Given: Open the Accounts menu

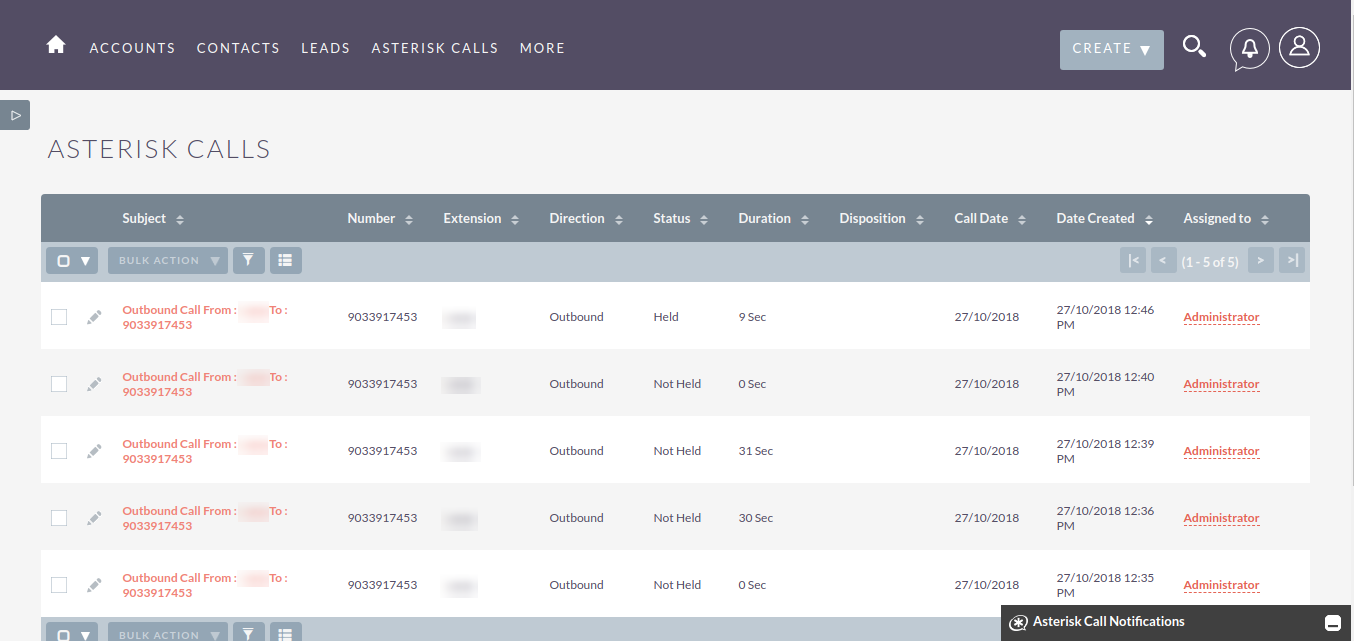Looking at the screenshot, I should tap(132, 48).
